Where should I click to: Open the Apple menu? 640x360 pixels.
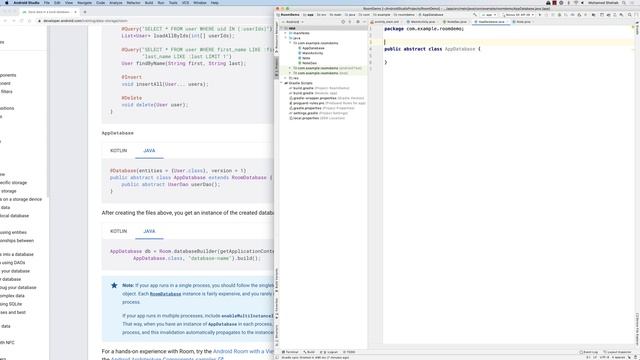pos(7,2)
